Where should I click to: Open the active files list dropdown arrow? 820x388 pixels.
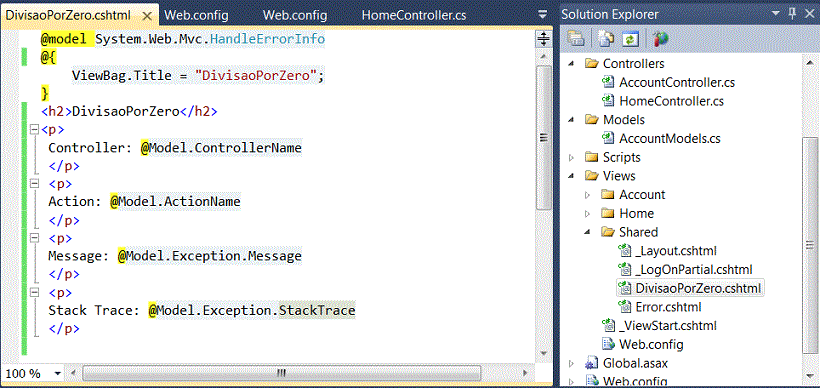coord(543,14)
